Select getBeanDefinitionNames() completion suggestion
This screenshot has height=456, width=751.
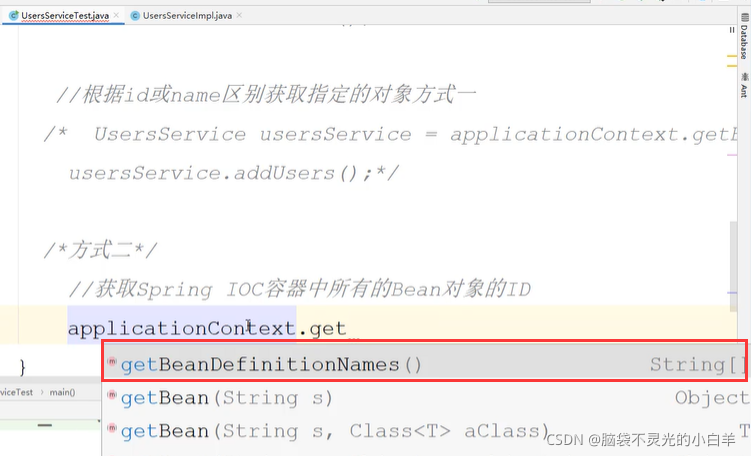tap(425, 365)
